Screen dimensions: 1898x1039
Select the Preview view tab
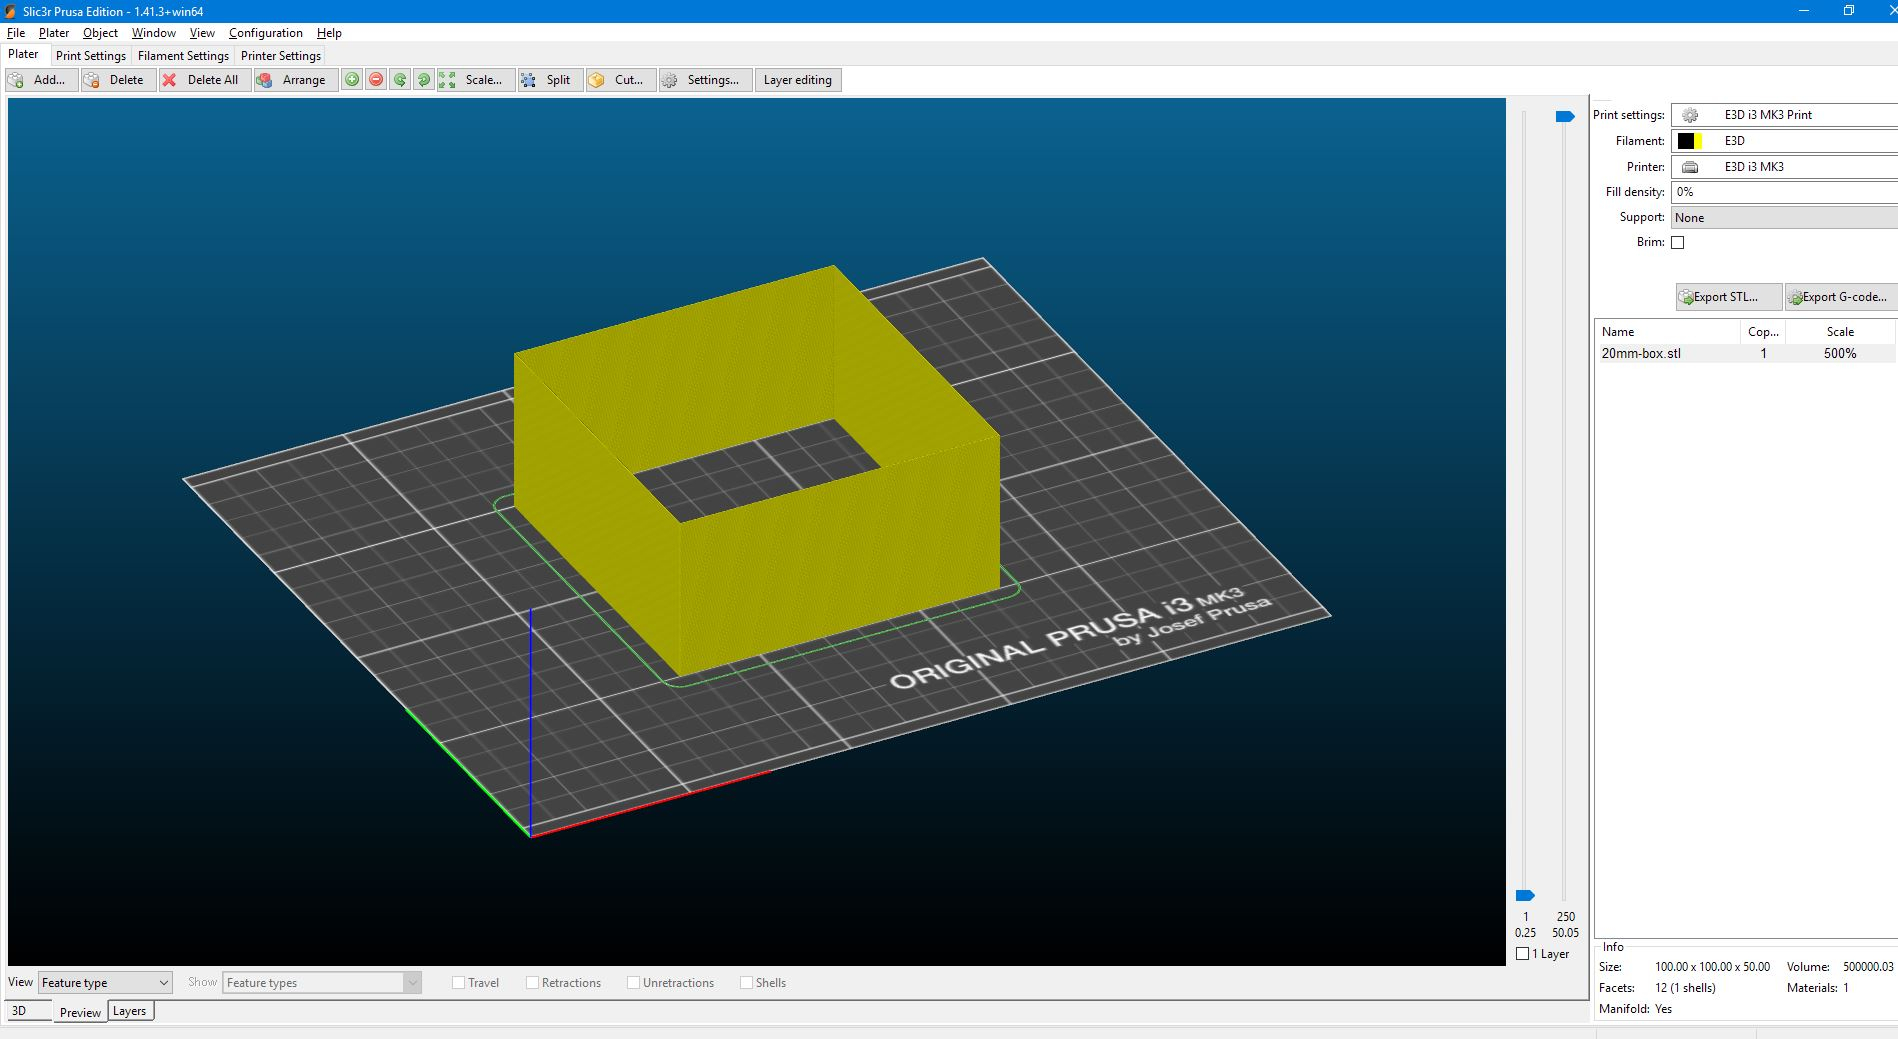point(80,1012)
